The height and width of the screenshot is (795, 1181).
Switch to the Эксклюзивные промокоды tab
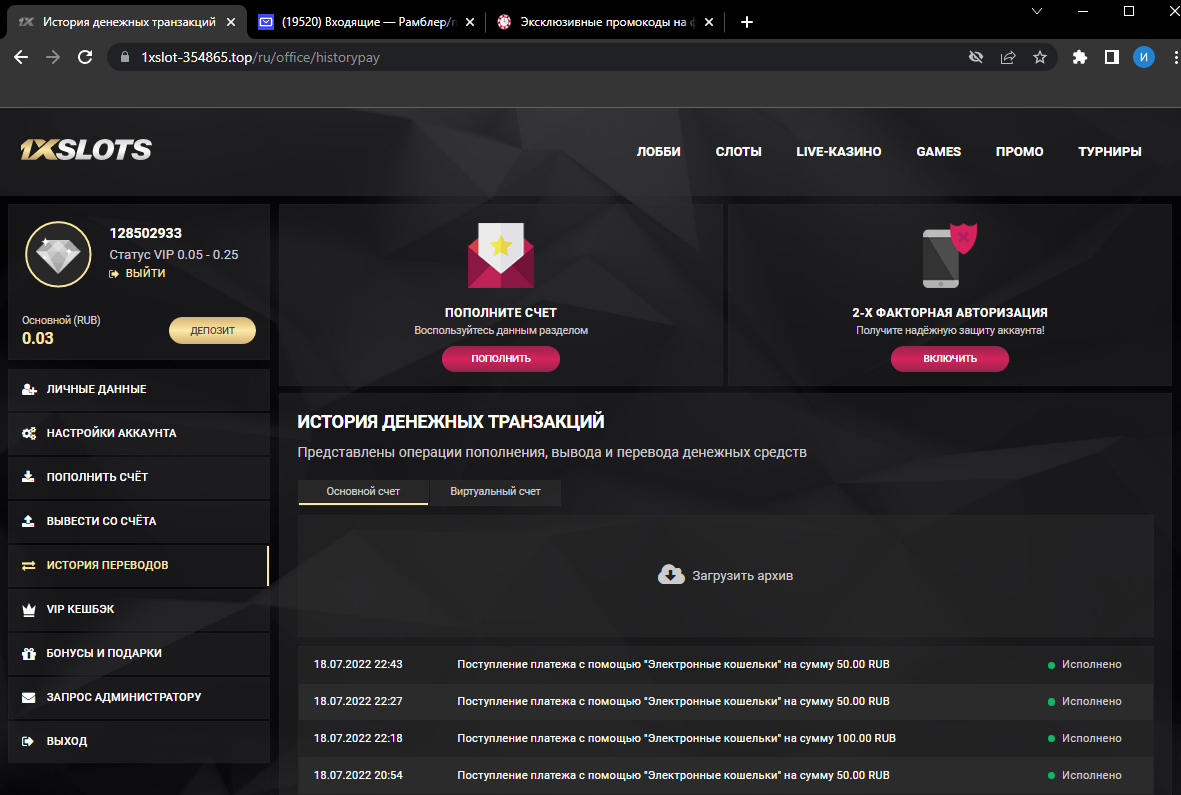606,22
